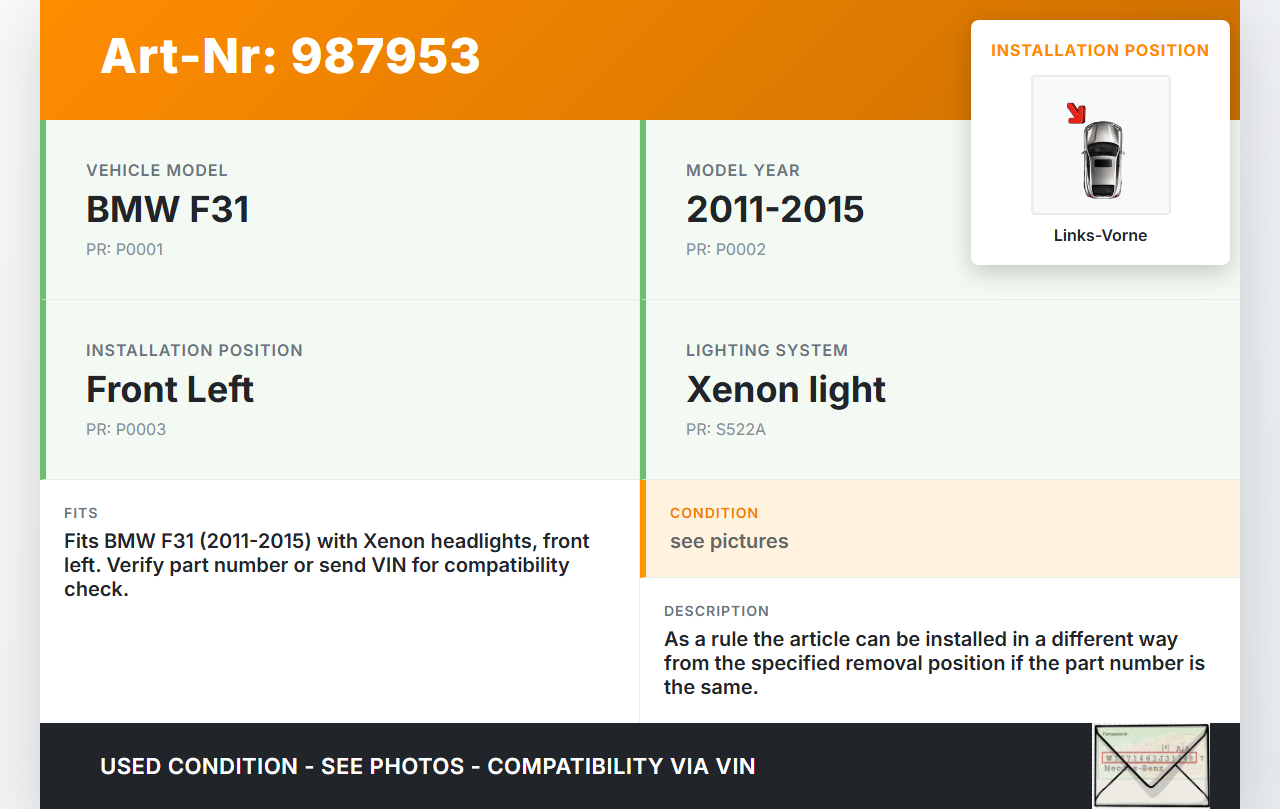
Task: Select the large "Xenon light" value
Action: click(786, 390)
